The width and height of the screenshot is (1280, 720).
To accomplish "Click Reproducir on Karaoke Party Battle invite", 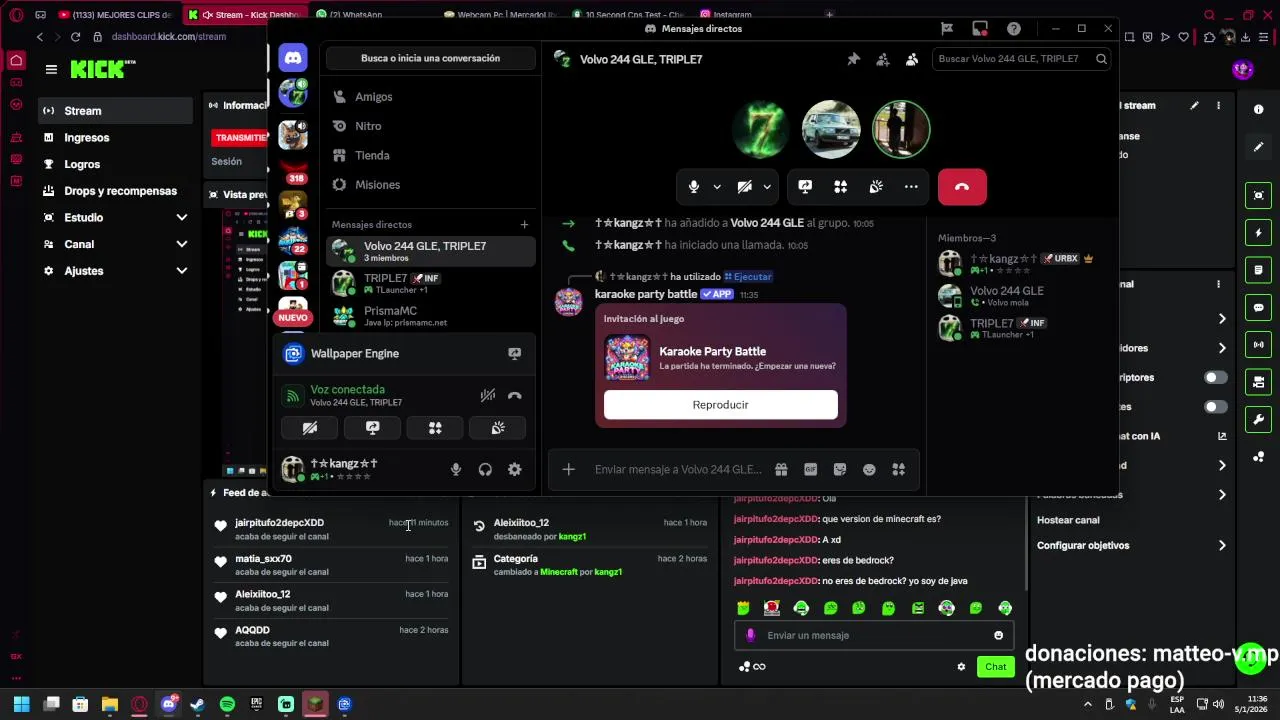I will point(720,405).
